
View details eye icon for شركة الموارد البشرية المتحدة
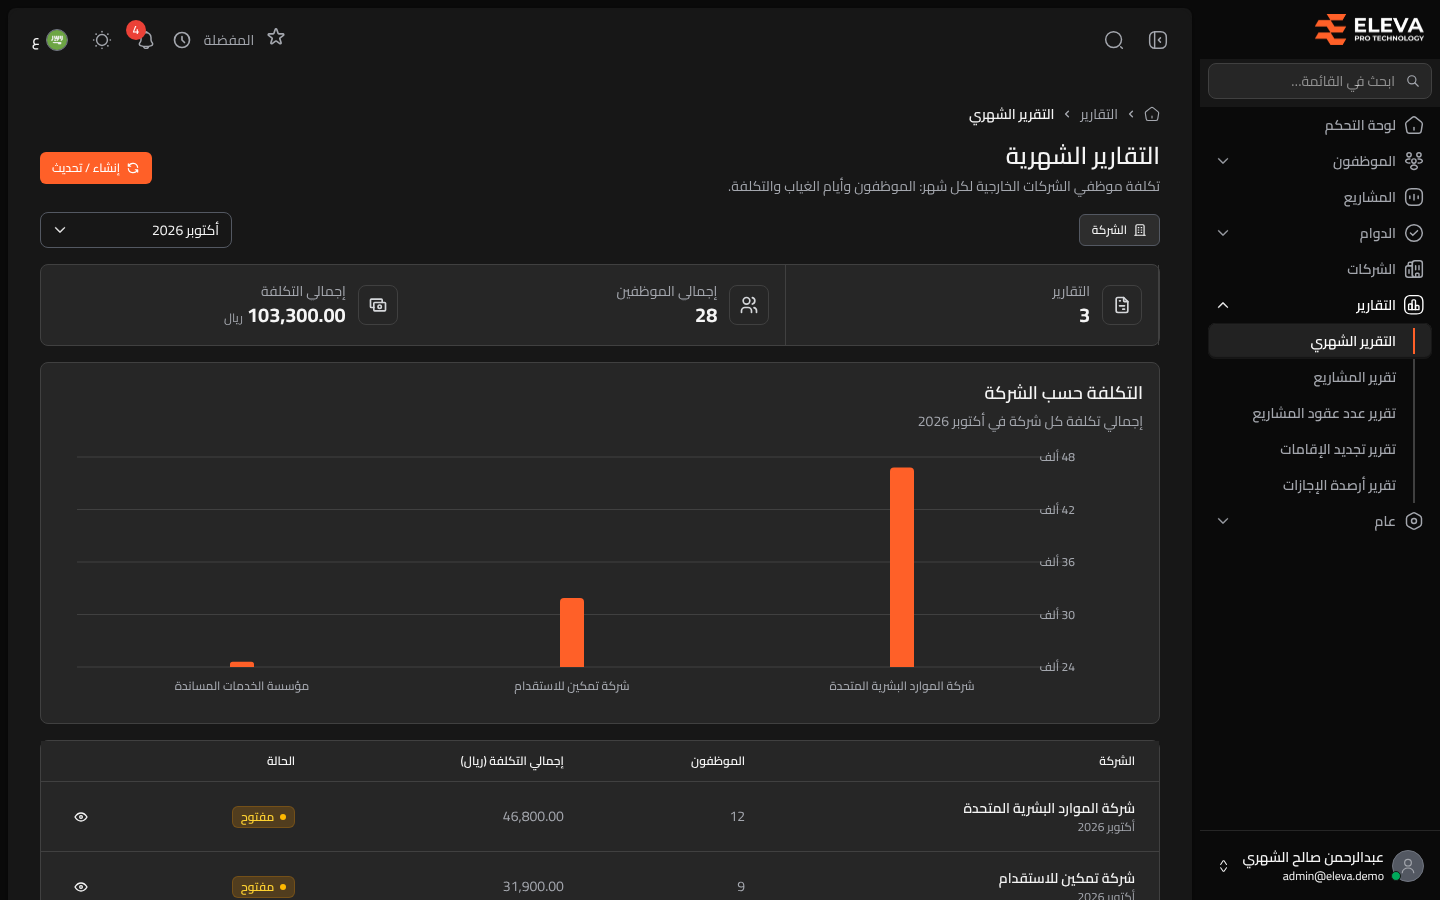(81, 817)
